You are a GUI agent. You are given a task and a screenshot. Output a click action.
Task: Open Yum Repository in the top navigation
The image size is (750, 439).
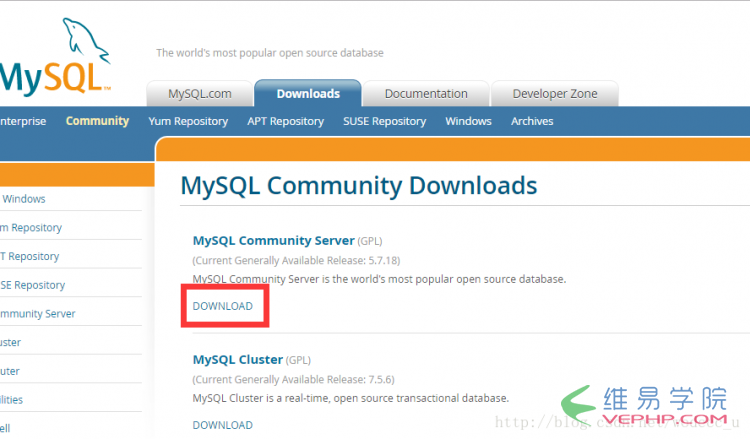(x=188, y=121)
